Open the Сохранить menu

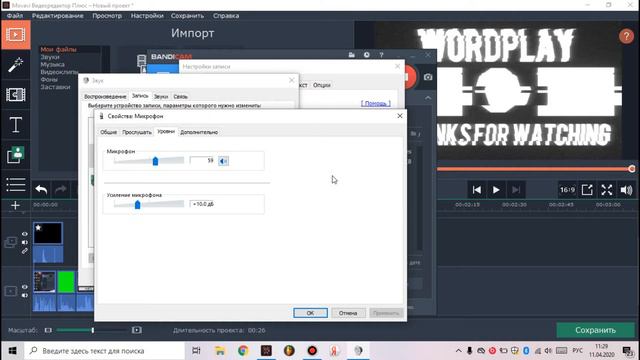coord(187,16)
